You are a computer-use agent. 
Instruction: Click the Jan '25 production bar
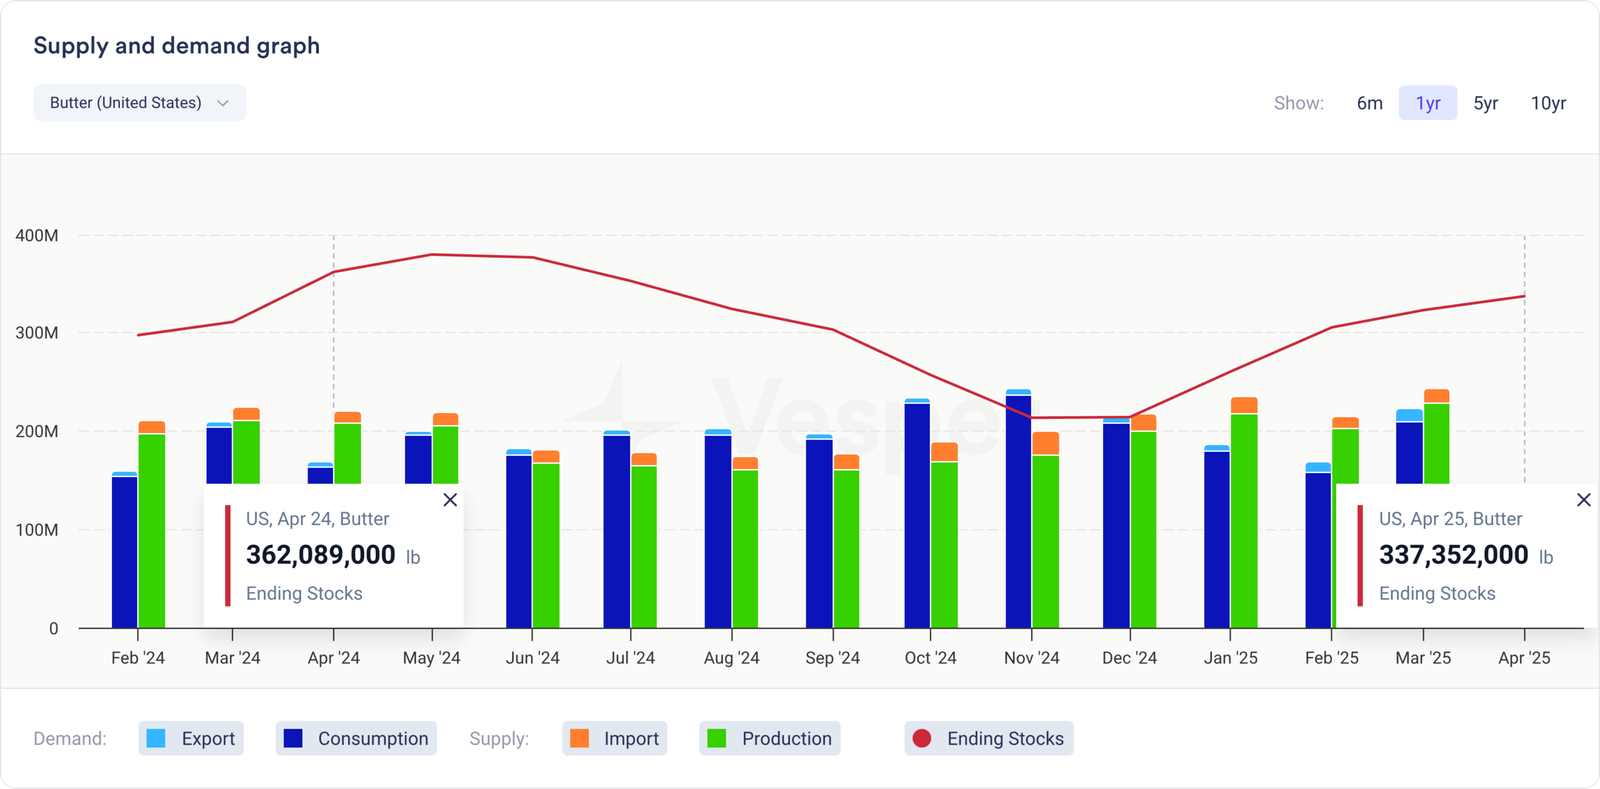coord(1244,520)
